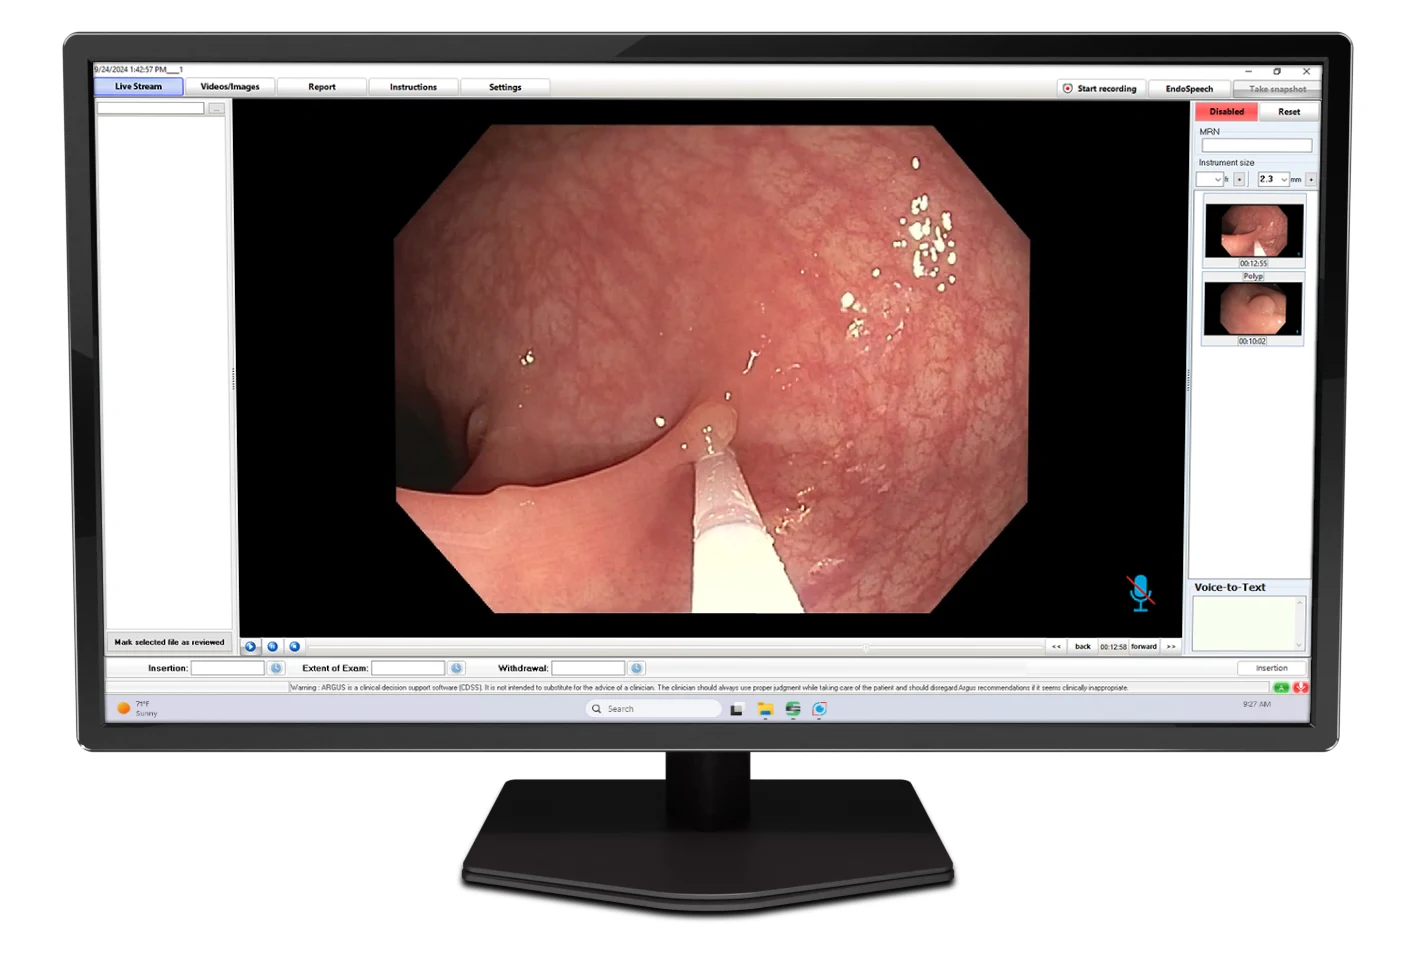Image resolution: width=1413 pixels, height=966 pixels.
Task: Click the red icon in the warning bar
Action: [x=1300, y=688]
